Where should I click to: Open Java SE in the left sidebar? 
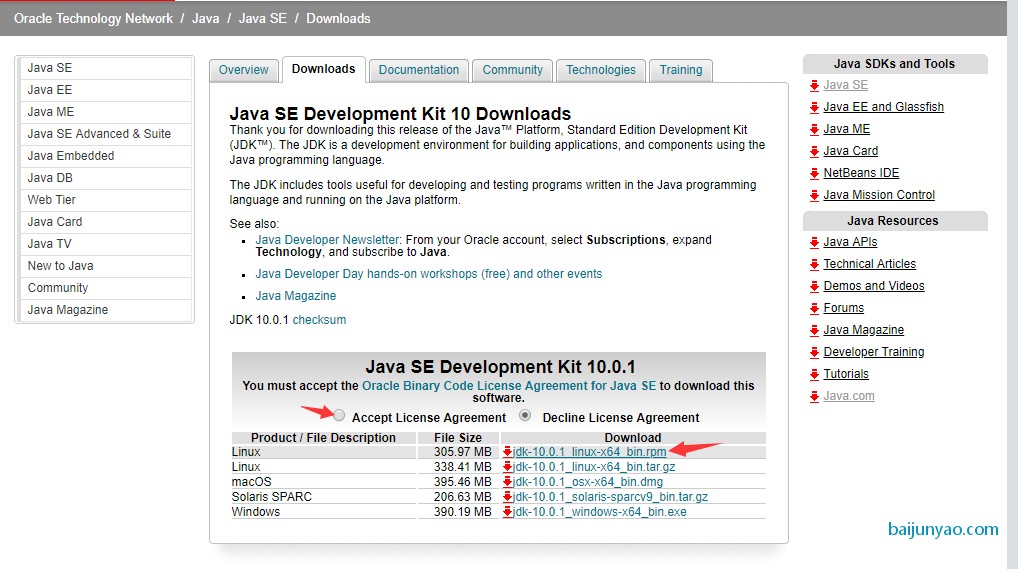pos(105,68)
